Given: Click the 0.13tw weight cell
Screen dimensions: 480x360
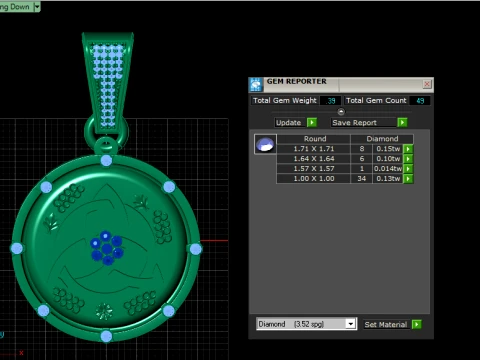Looking at the screenshot, I should coord(388,179).
